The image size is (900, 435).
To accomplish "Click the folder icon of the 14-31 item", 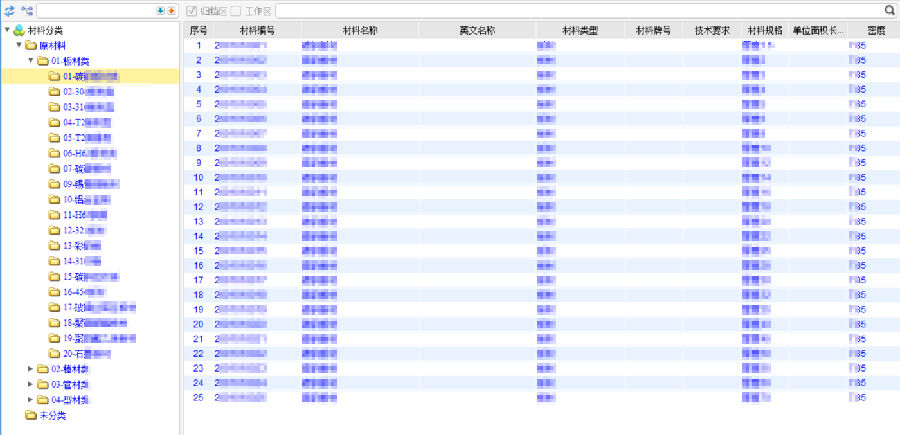I will (54, 261).
